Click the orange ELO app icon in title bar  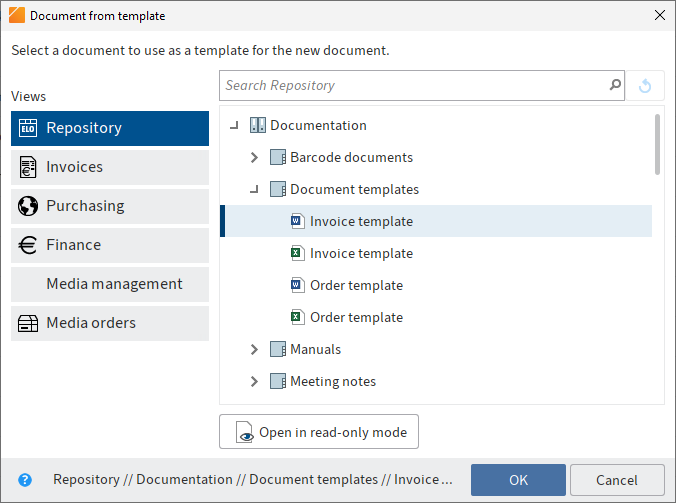pos(16,15)
